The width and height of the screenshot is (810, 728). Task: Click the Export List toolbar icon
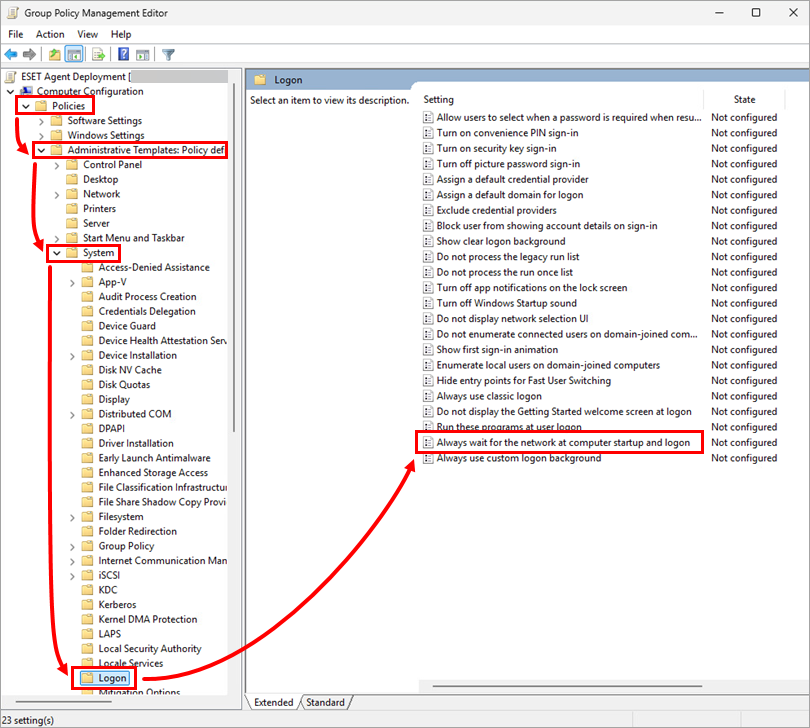[99, 54]
